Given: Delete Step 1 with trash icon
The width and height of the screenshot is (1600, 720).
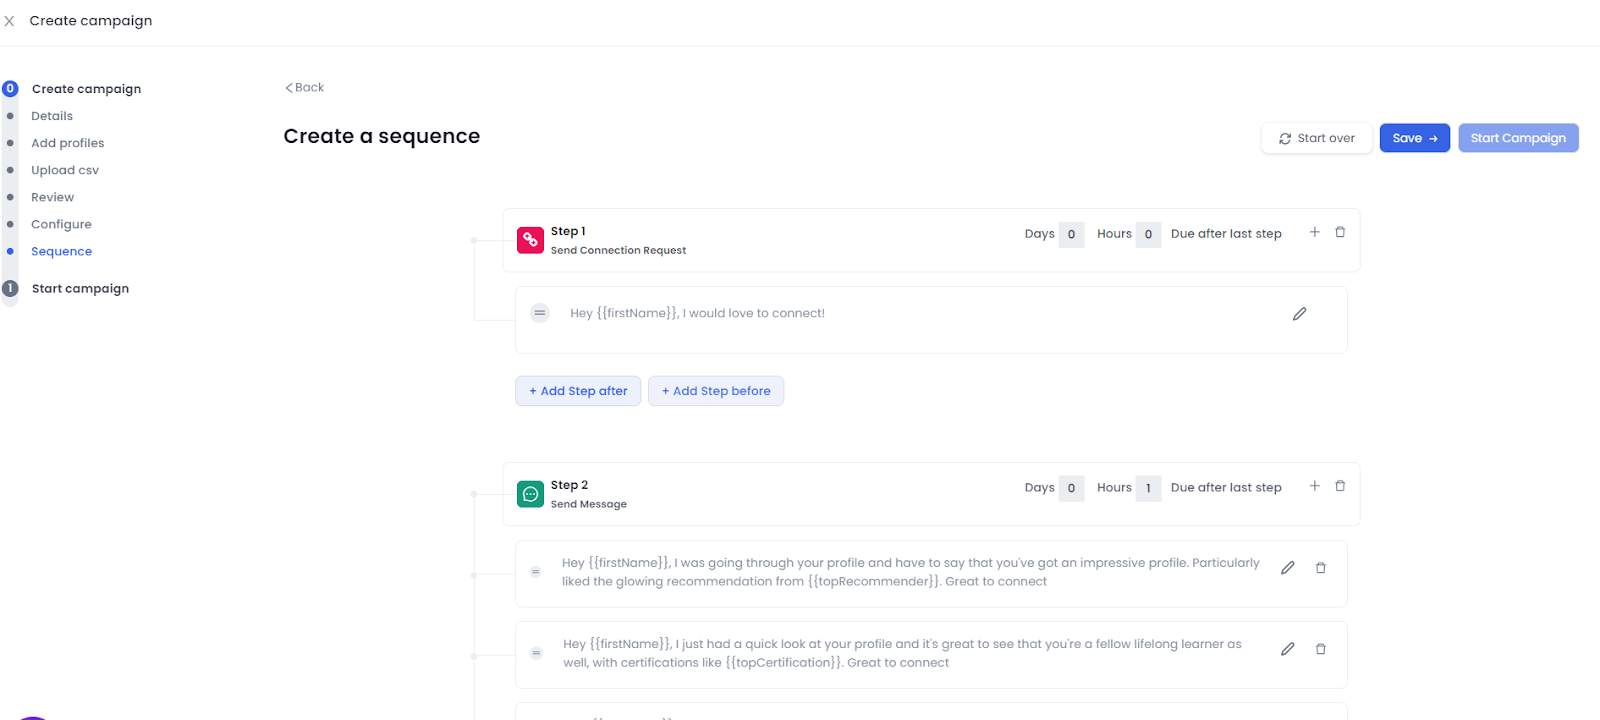Looking at the screenshot, I should click(x=1340, y=232).
